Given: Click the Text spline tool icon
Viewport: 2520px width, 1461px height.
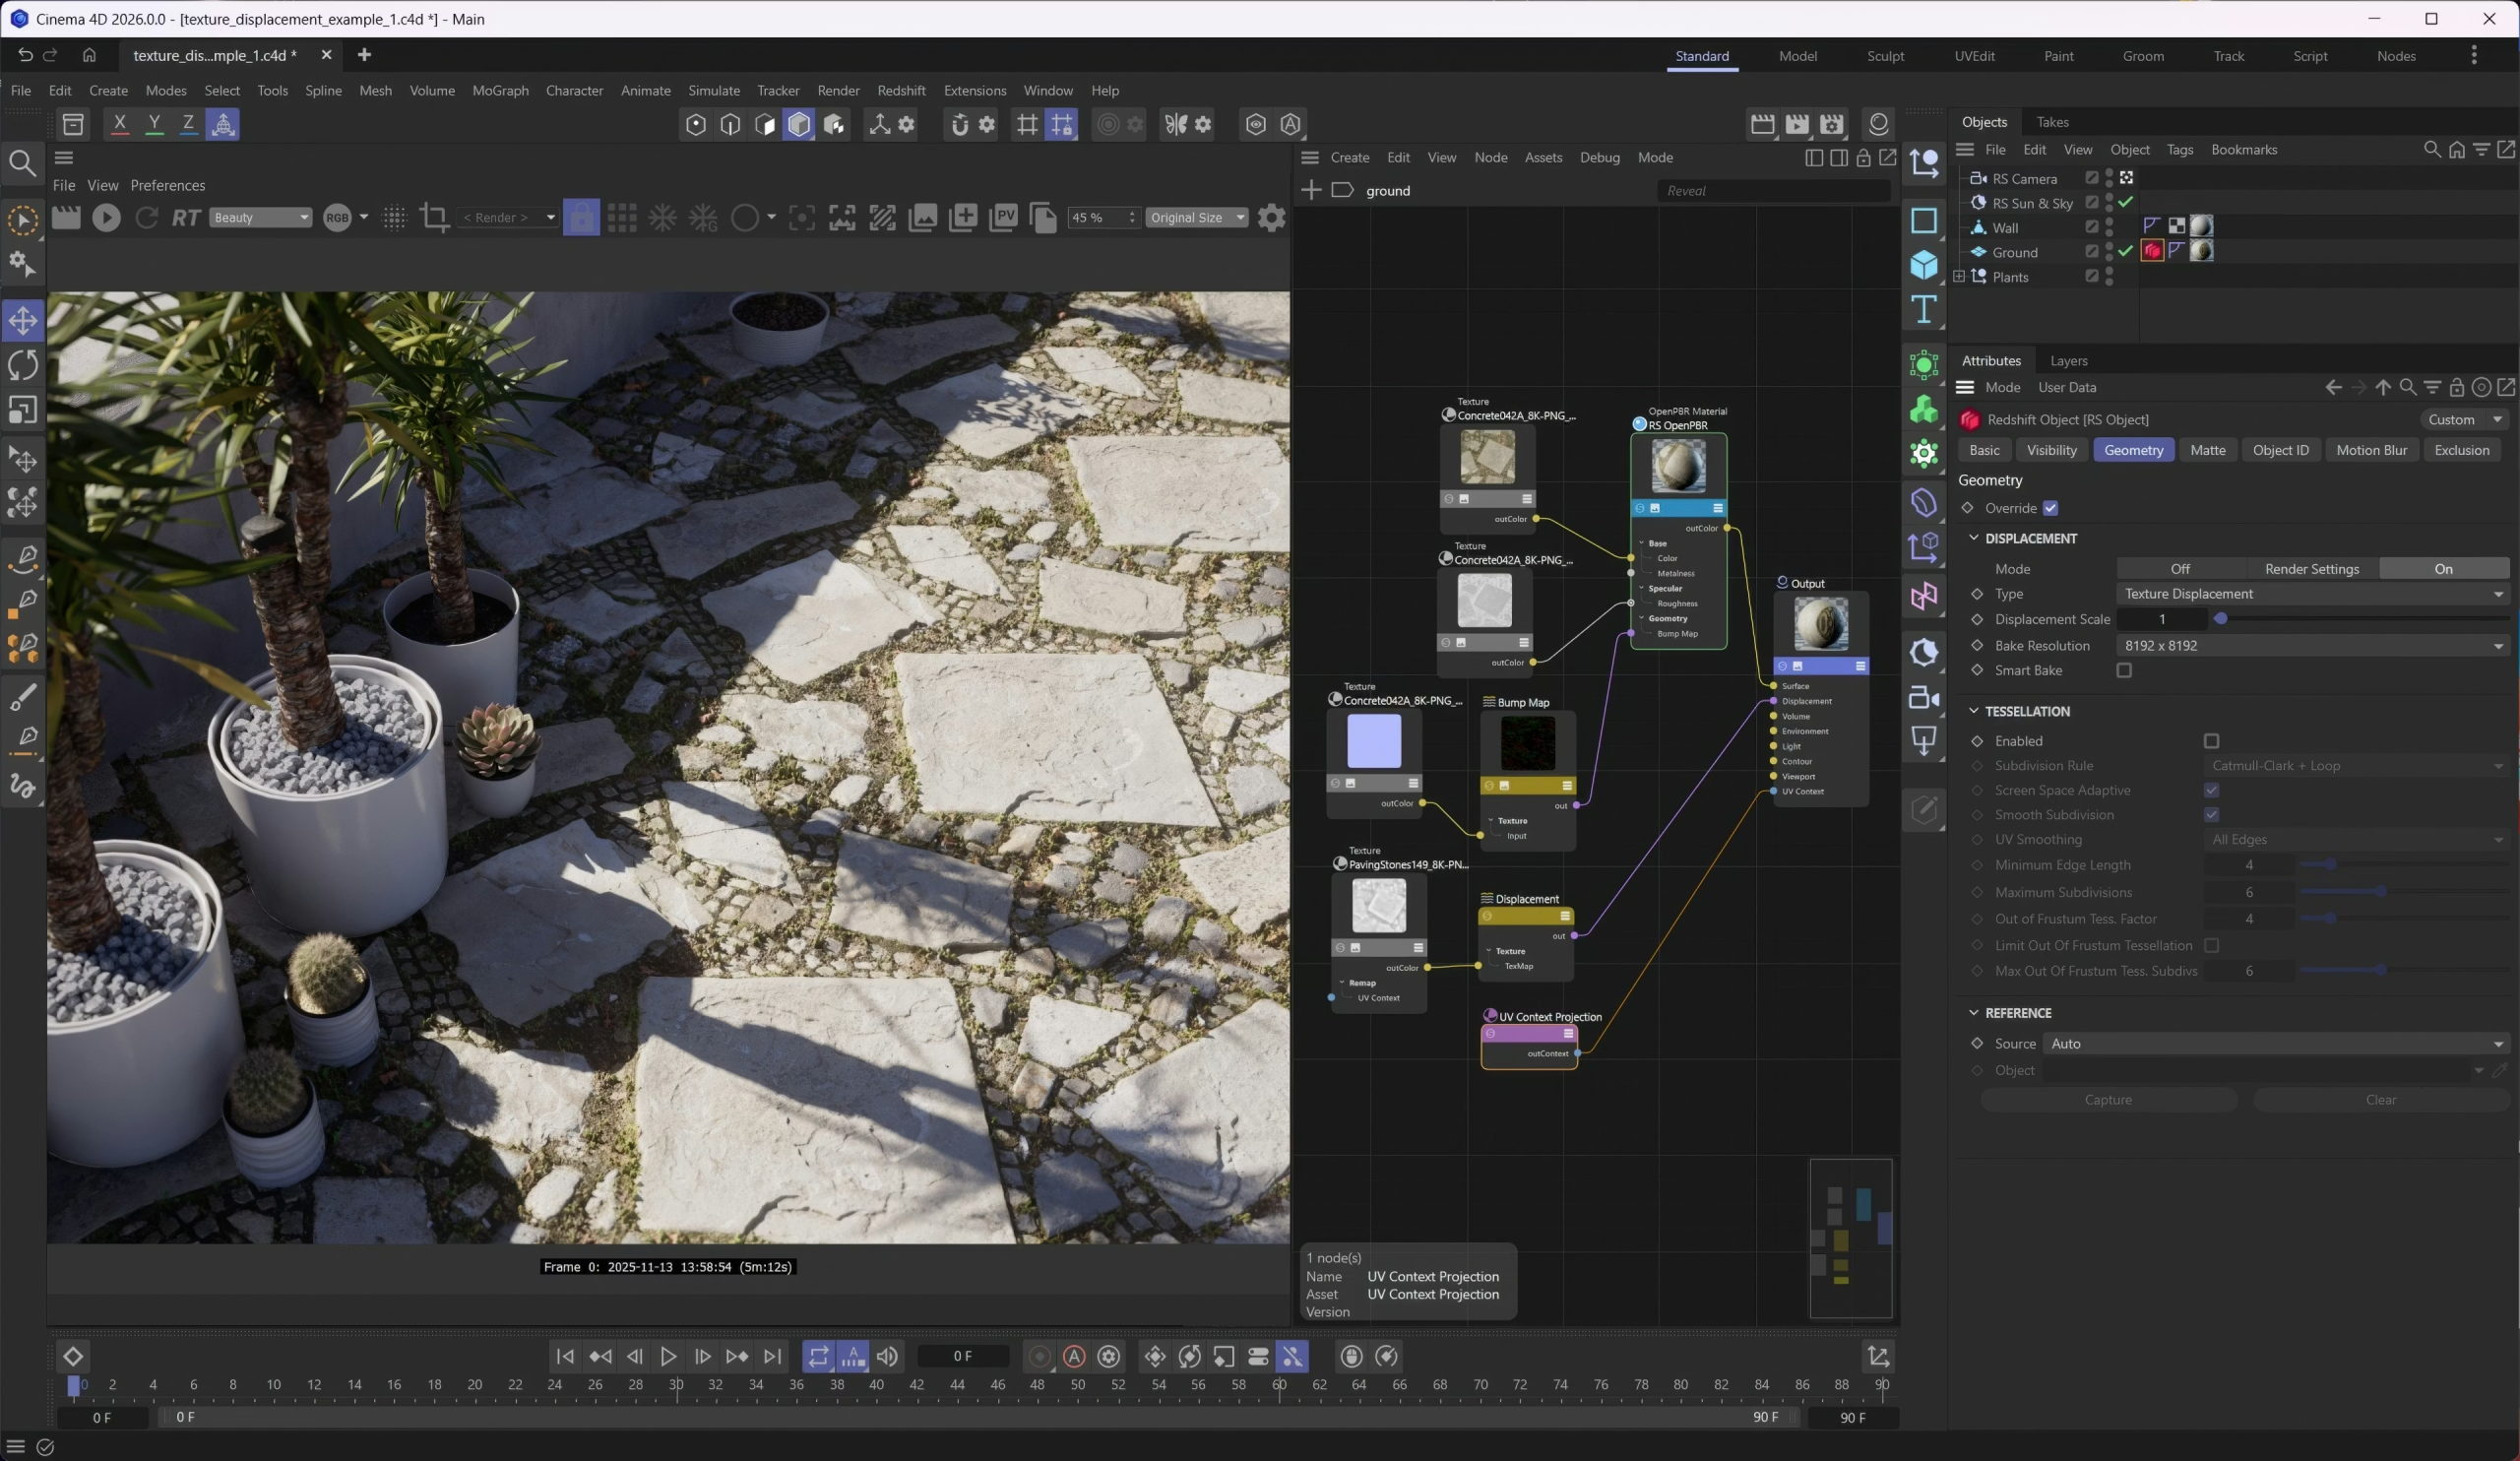Looking at the screenshot, I should pyautogui.click(x=1923, y=310).
